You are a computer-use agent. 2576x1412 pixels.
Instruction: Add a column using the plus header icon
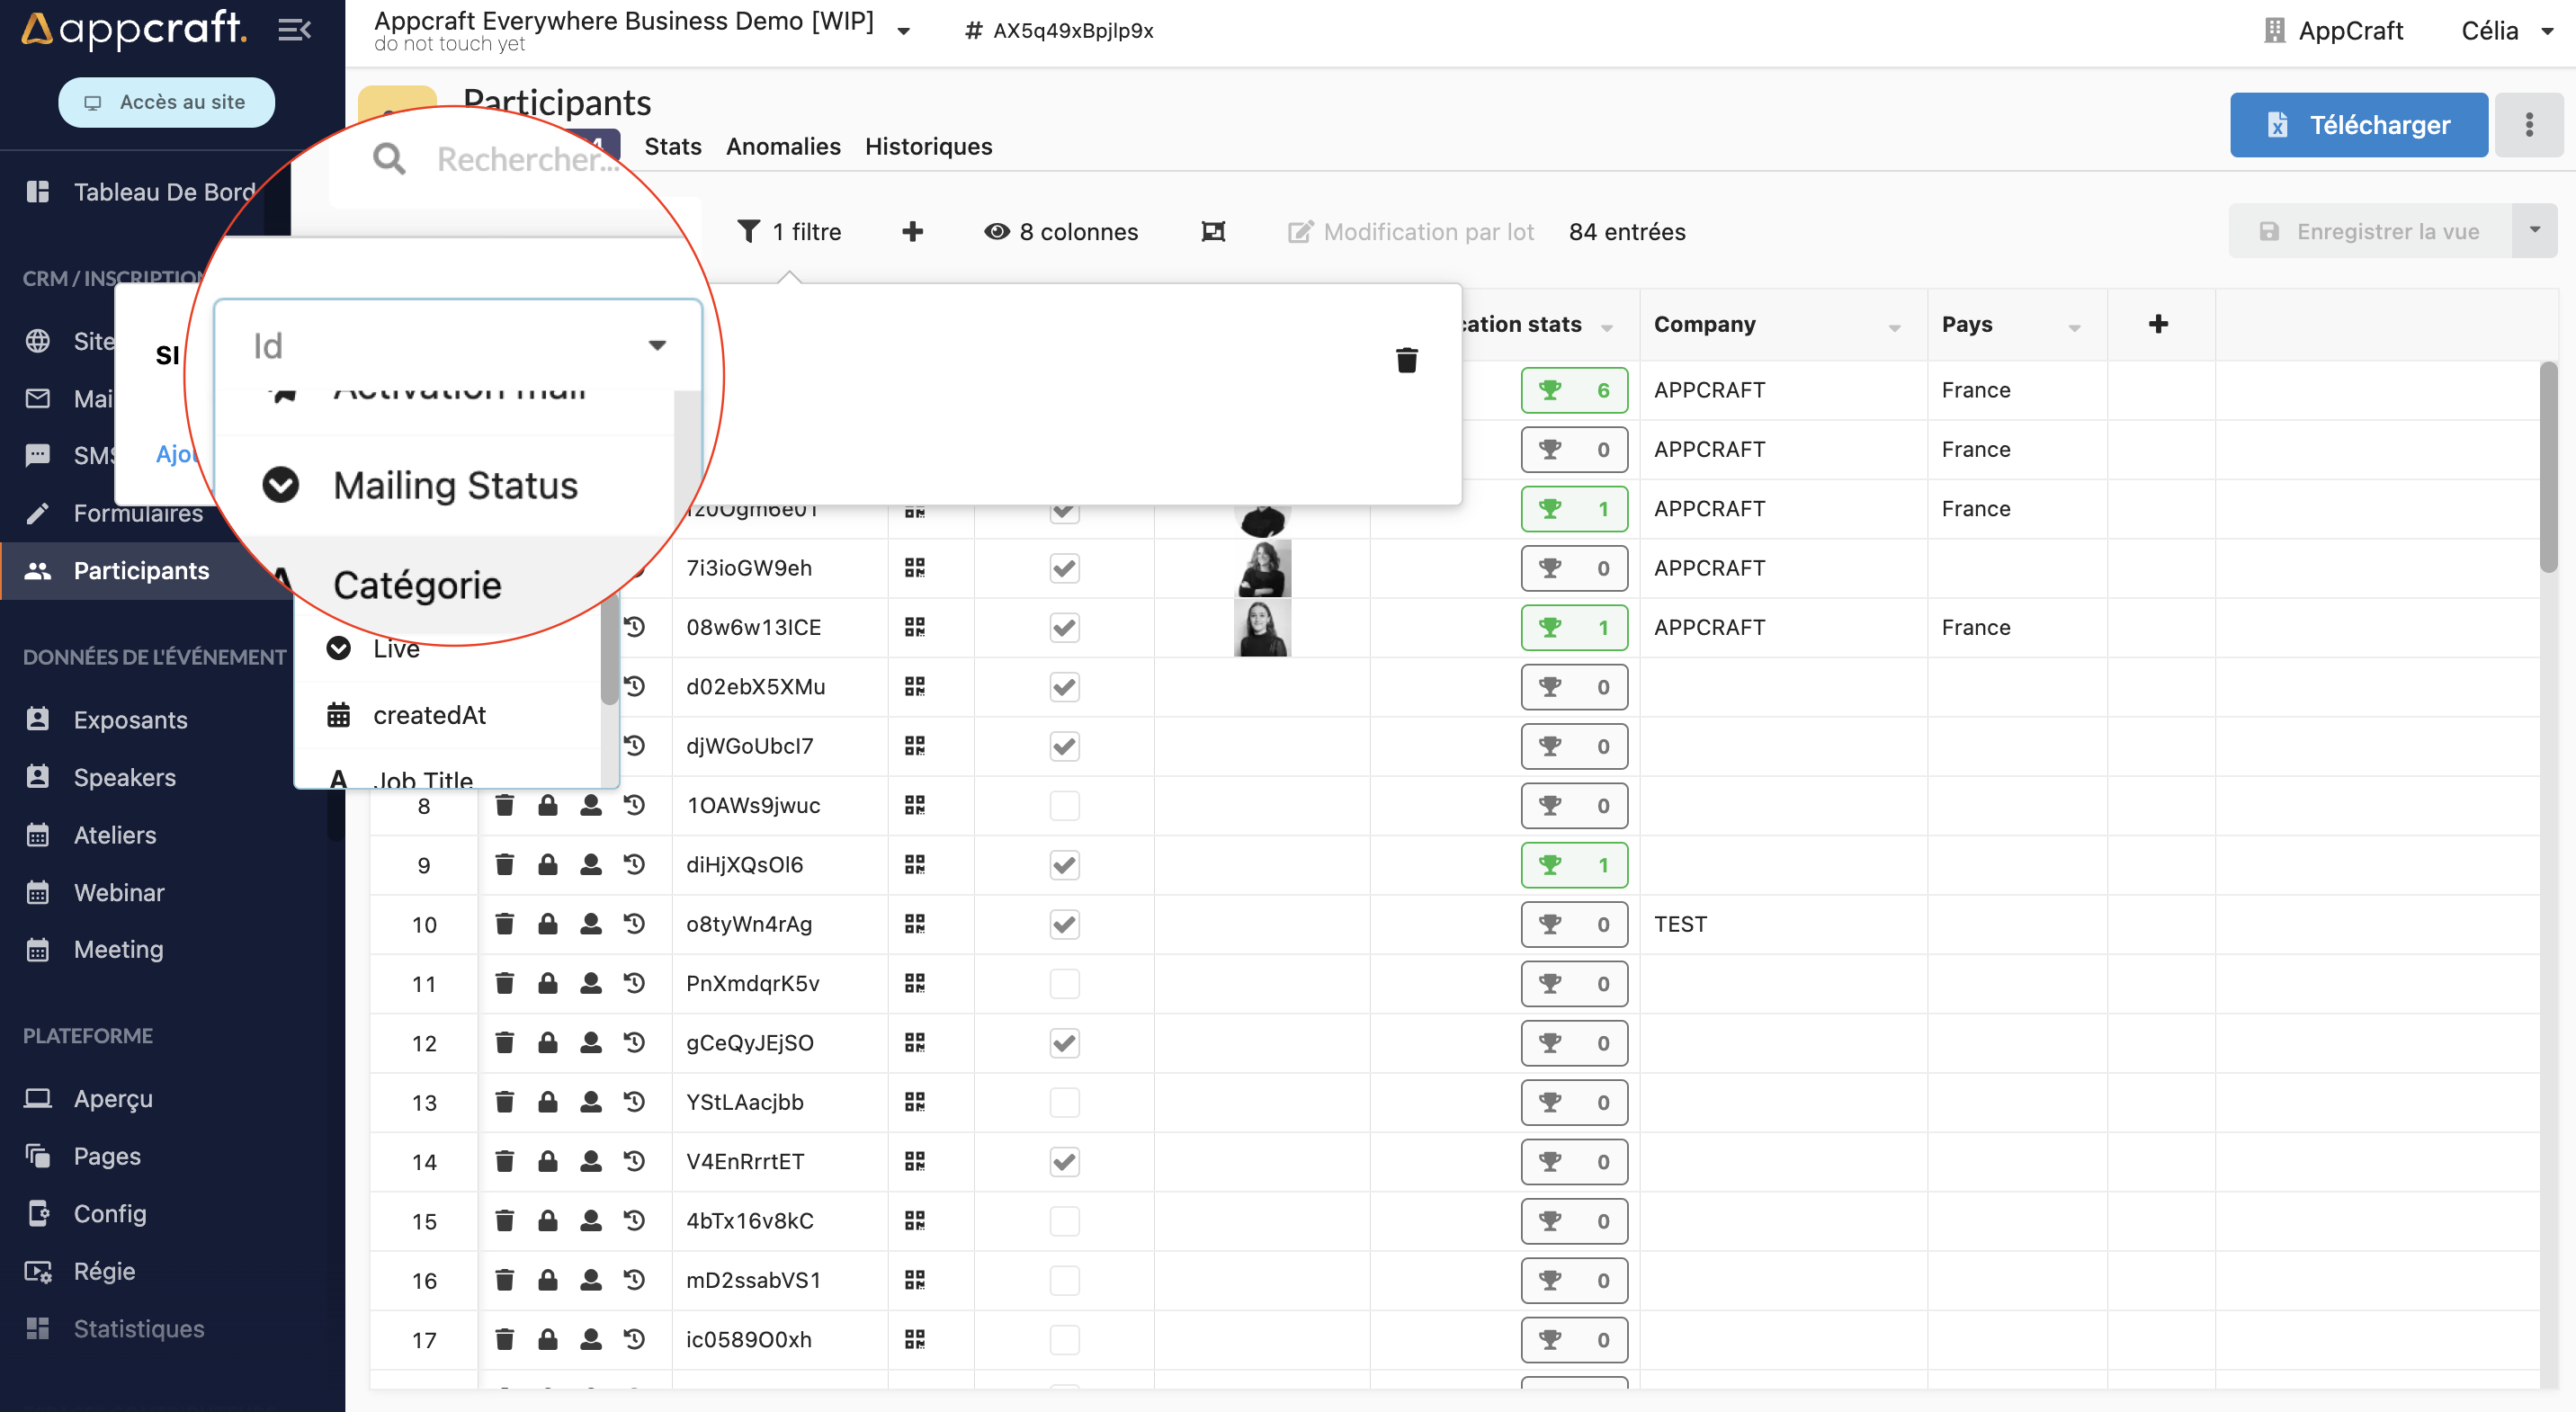pyautogui.click(x=2158, y=324)
